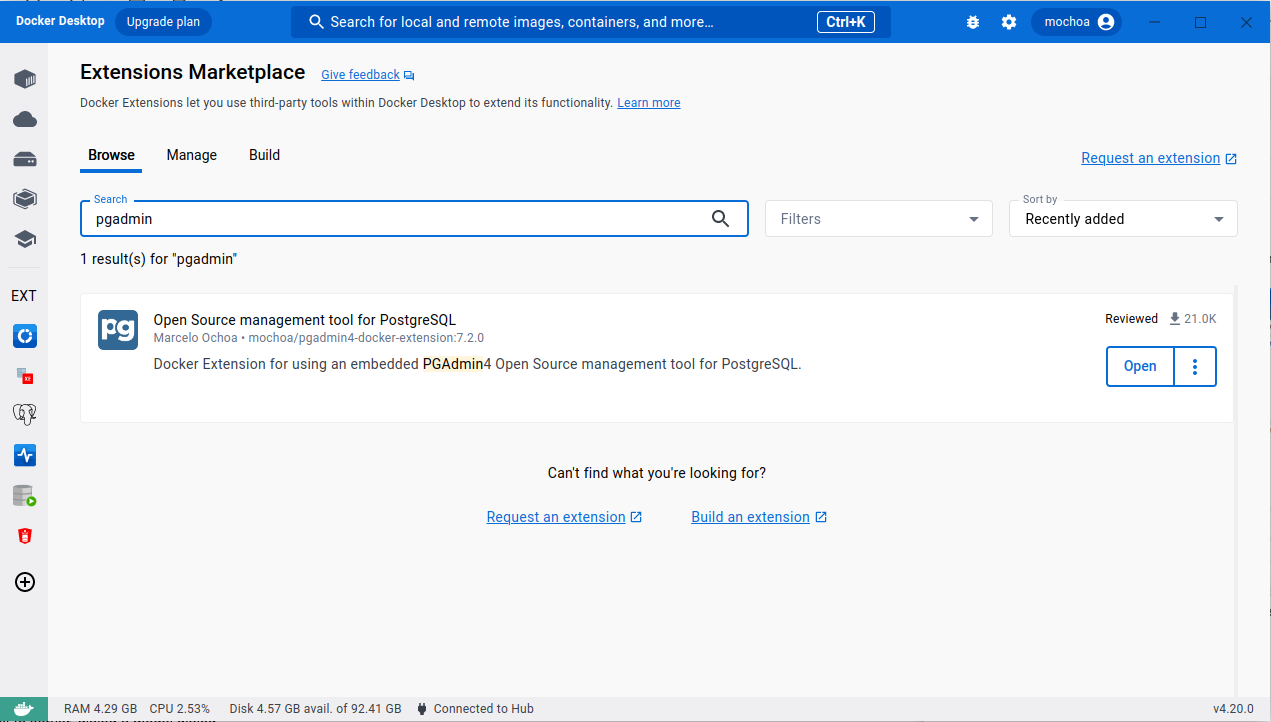1271x722 pixels.
Task: Click the red shield extension icon
Action: pyautogui.click(x=25, y=536)
